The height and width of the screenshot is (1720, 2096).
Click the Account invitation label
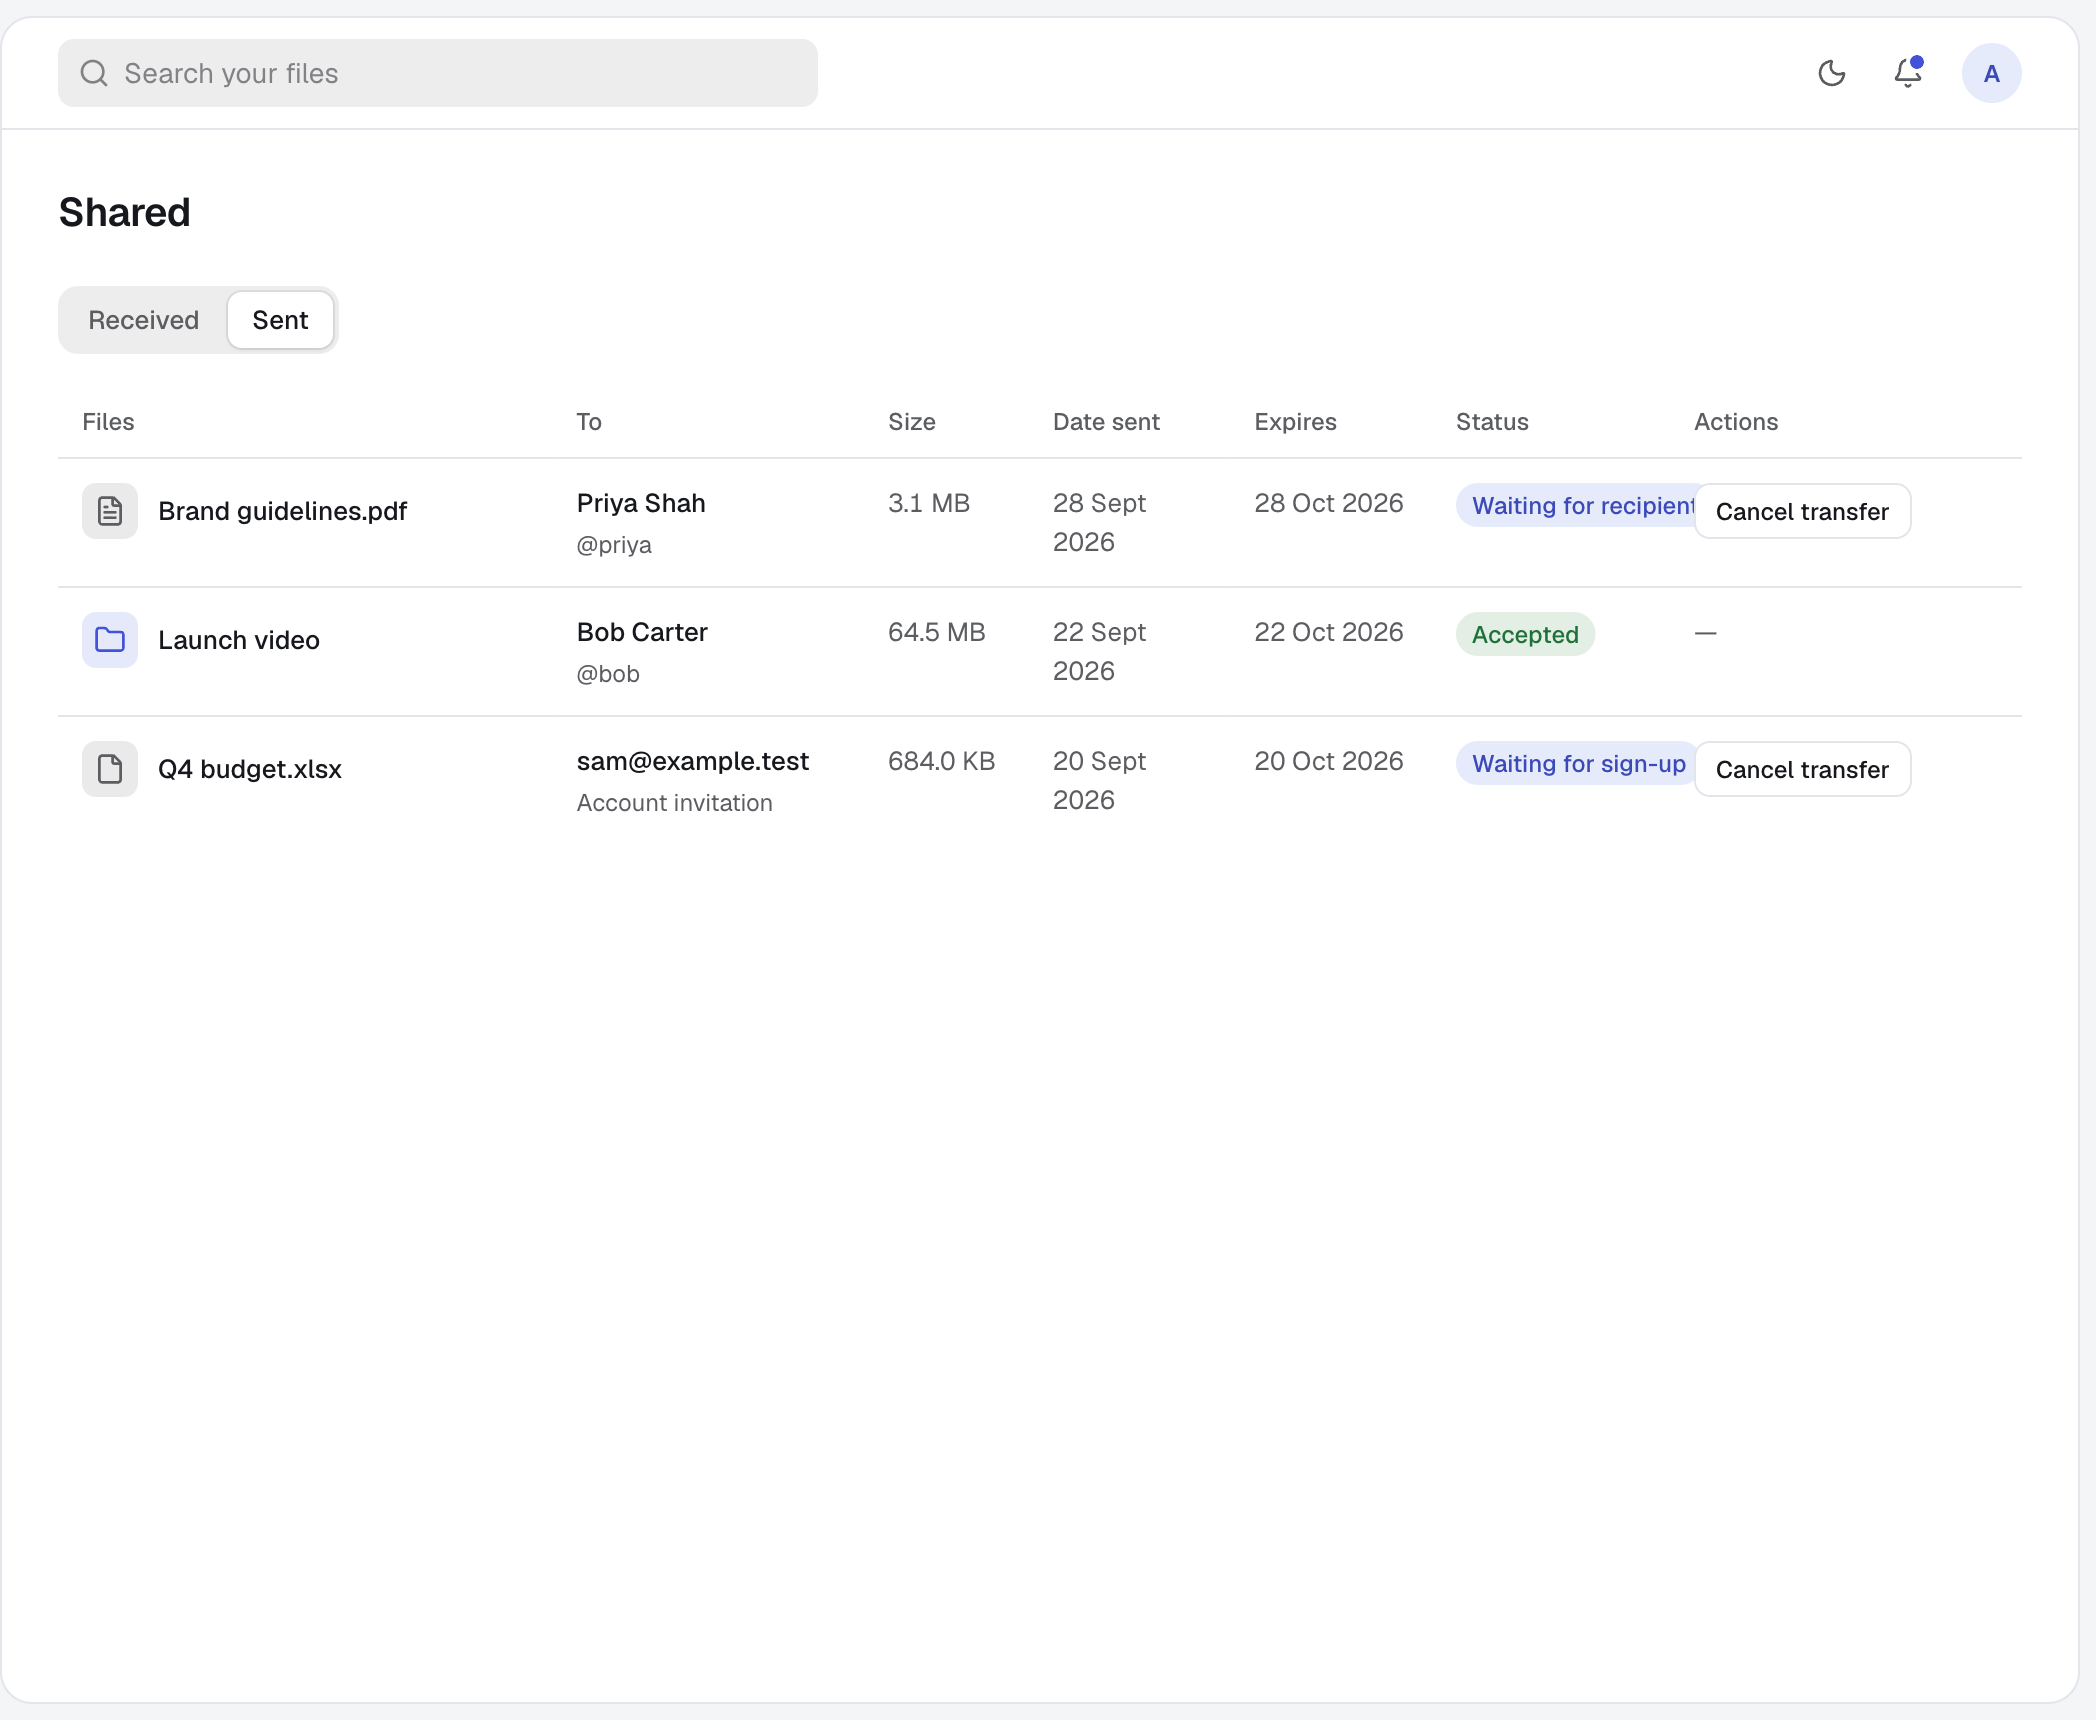click(675, 803)
